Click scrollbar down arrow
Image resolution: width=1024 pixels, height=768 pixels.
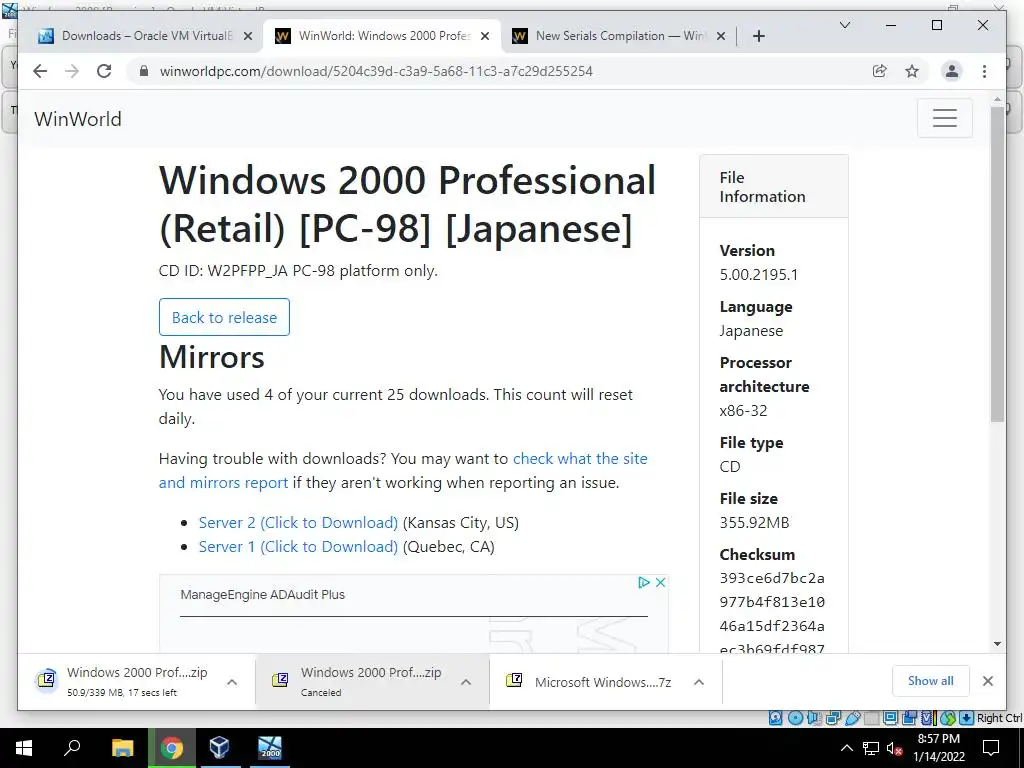point(997,644)
